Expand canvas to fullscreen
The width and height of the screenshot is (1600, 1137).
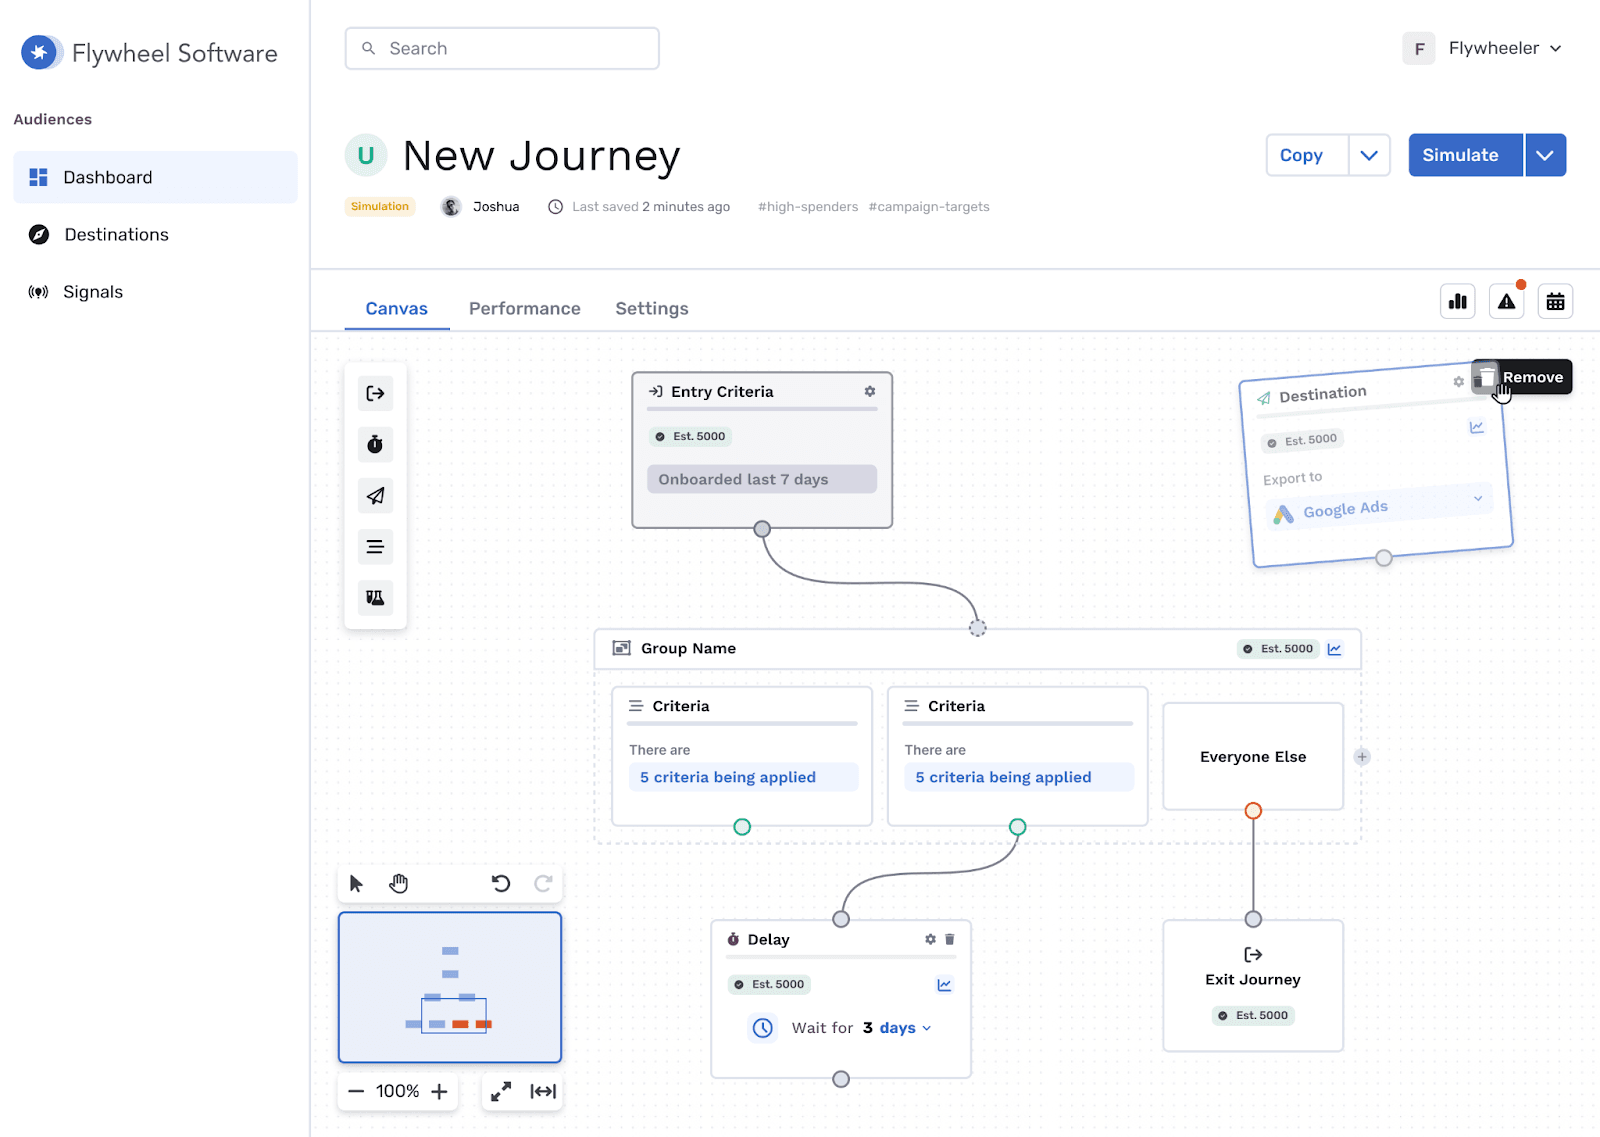[501, 1091]
